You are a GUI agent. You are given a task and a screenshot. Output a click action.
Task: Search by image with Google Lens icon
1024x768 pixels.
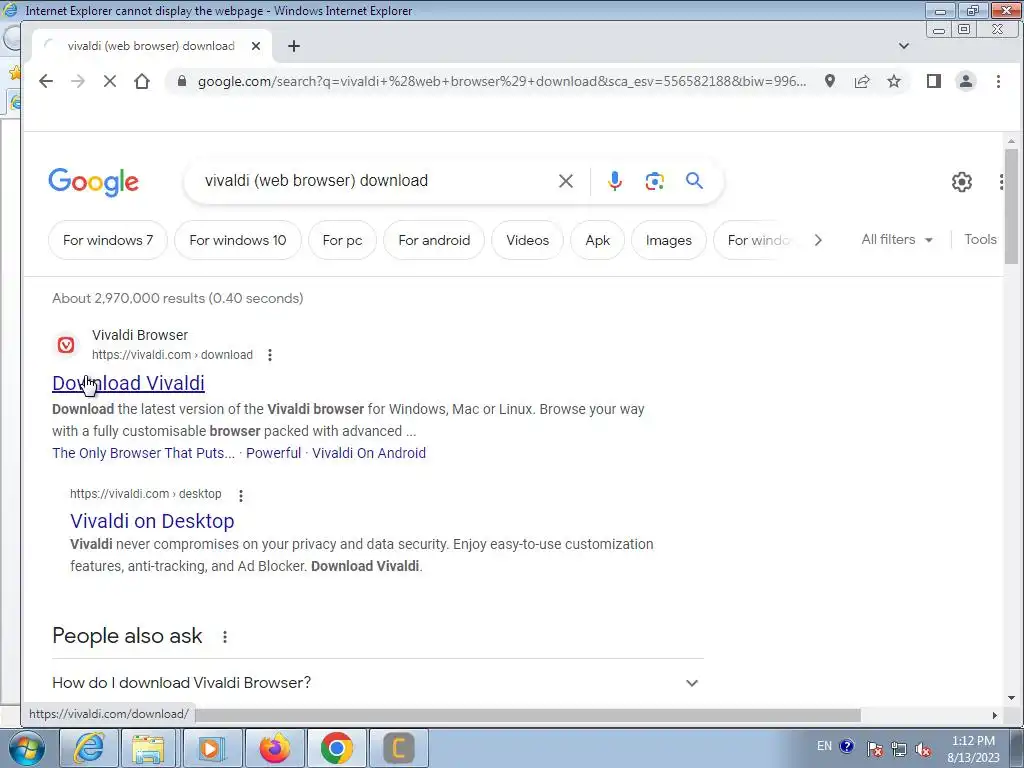(x=654, y=181)
